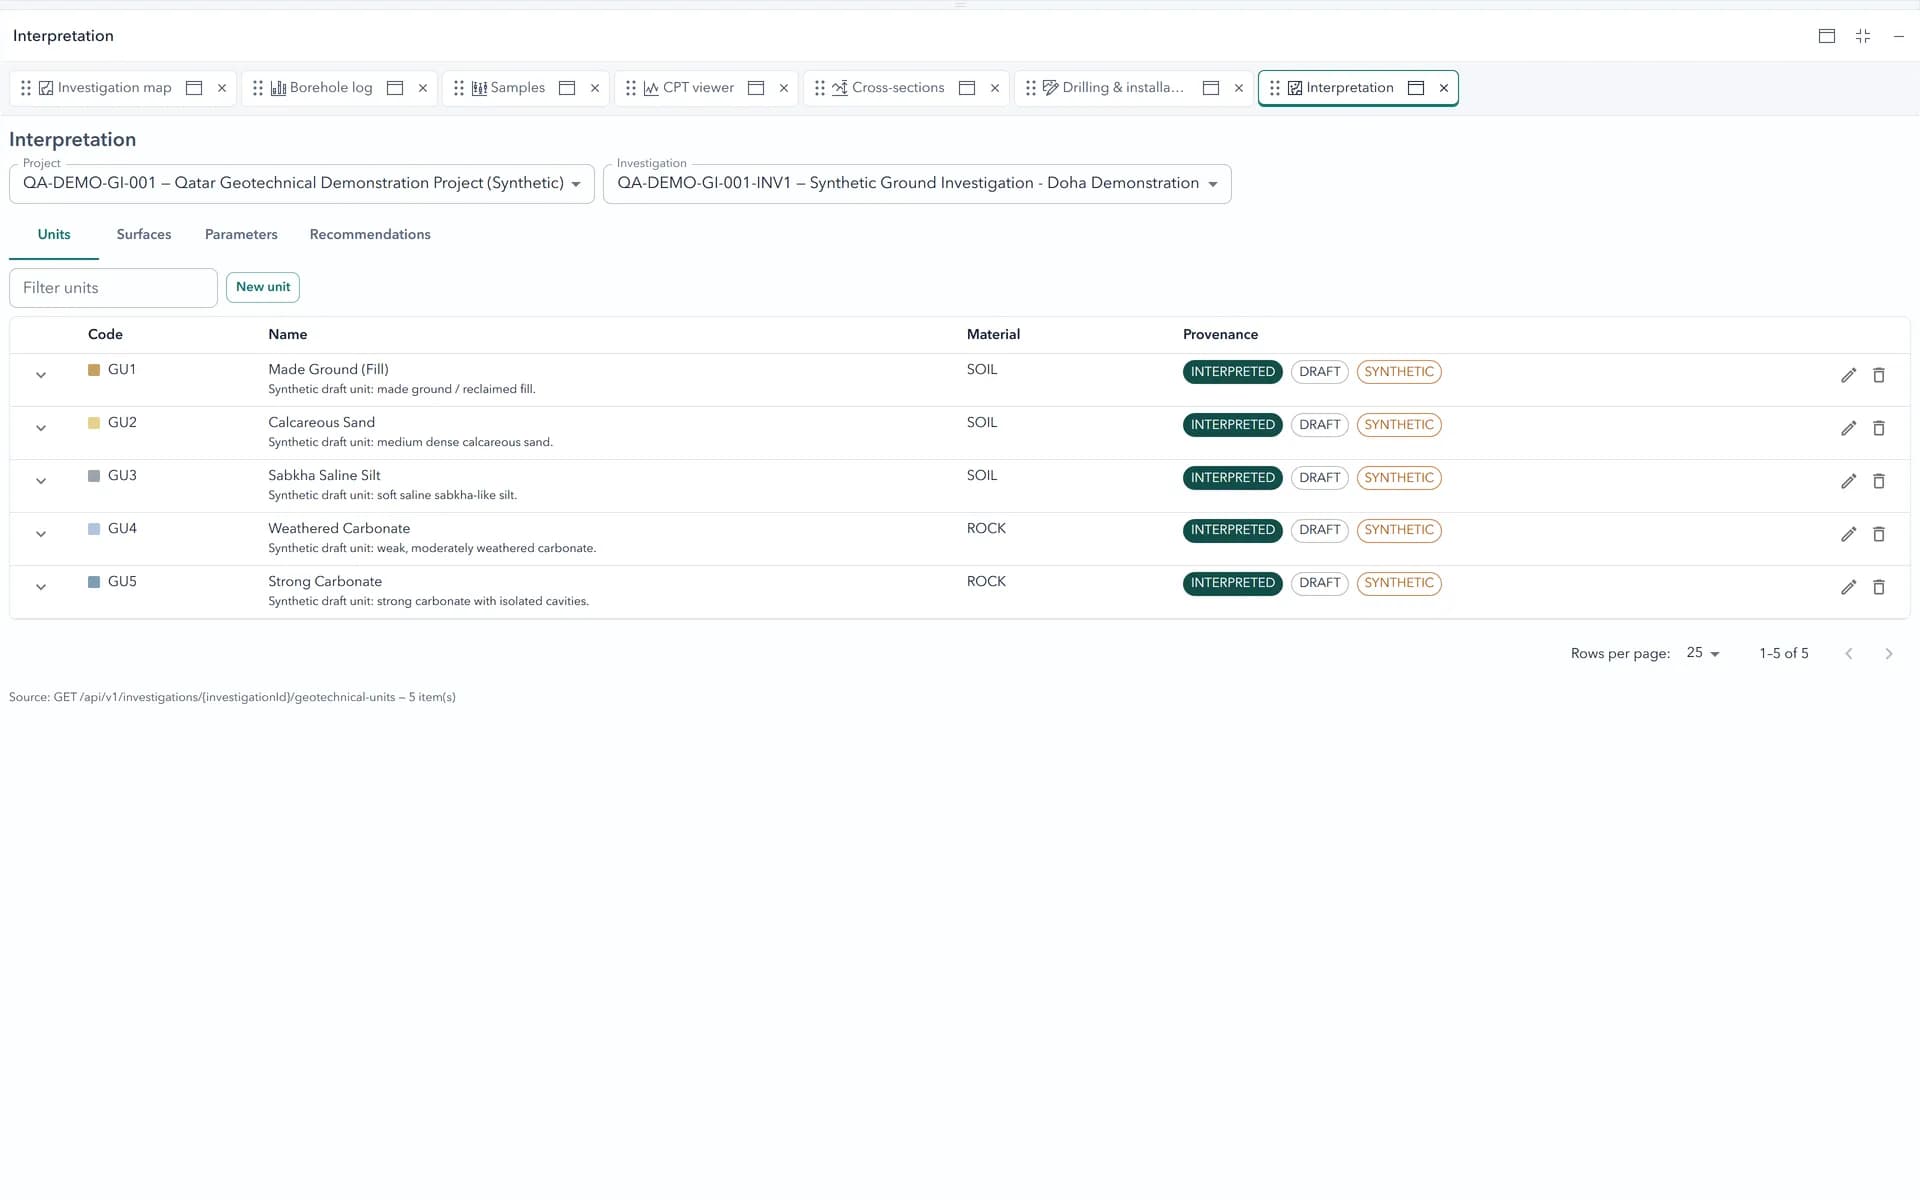
Task: Open the Investigation dropdown
Action: click(917, 184)
